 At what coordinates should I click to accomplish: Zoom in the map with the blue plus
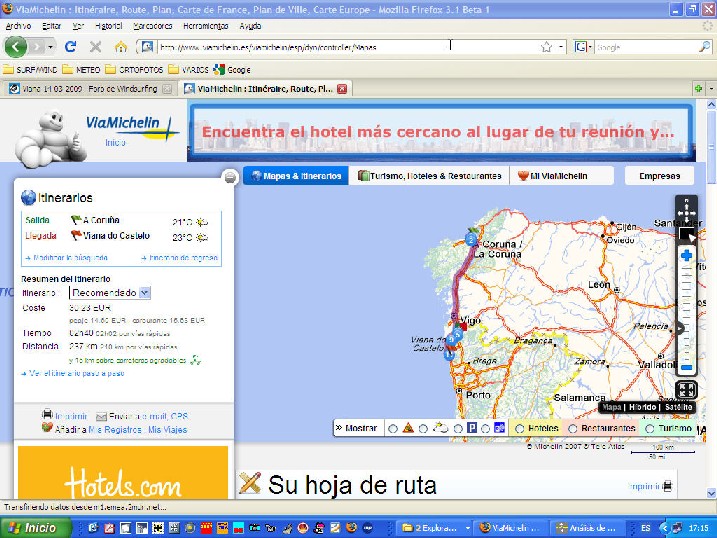(686, 256)
